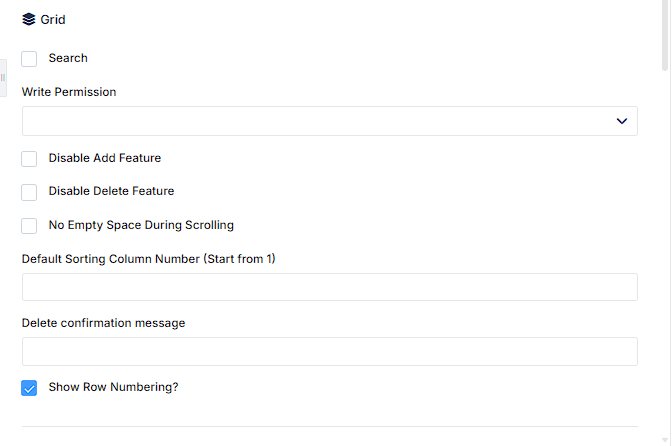
Task: Click the No Empty Space During Scrolling label
Action: coord(141,225)
